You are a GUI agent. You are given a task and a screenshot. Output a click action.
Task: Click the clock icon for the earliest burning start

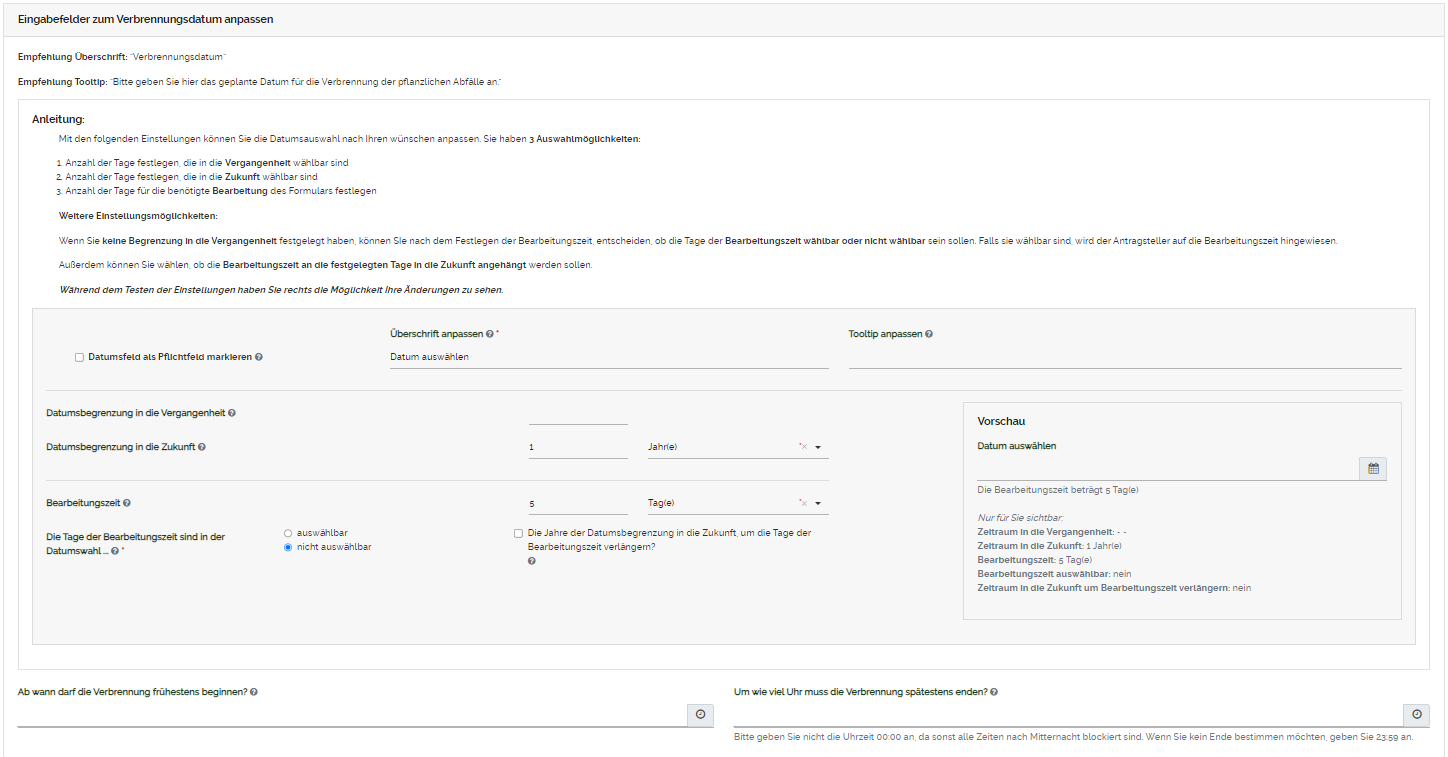pyautogui.click(x=700, y=714)
